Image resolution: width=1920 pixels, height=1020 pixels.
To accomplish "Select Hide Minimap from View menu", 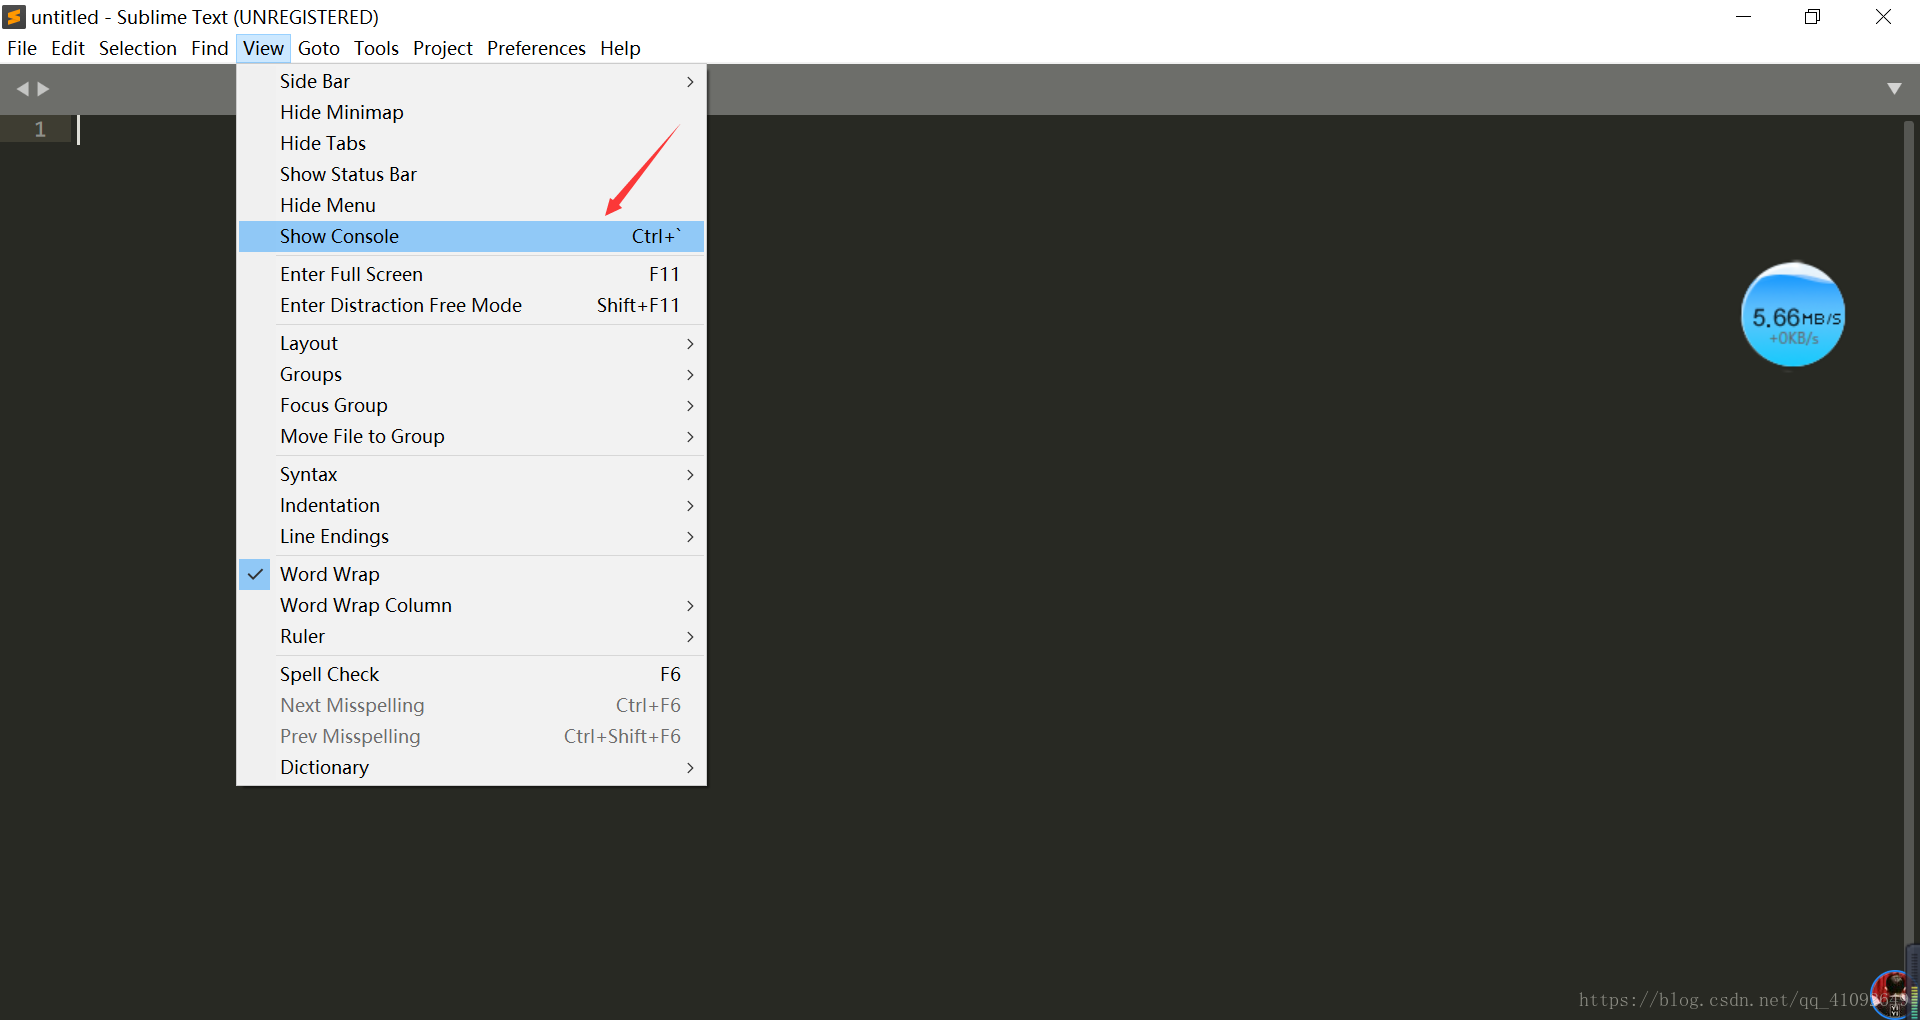I will point(472,112).
